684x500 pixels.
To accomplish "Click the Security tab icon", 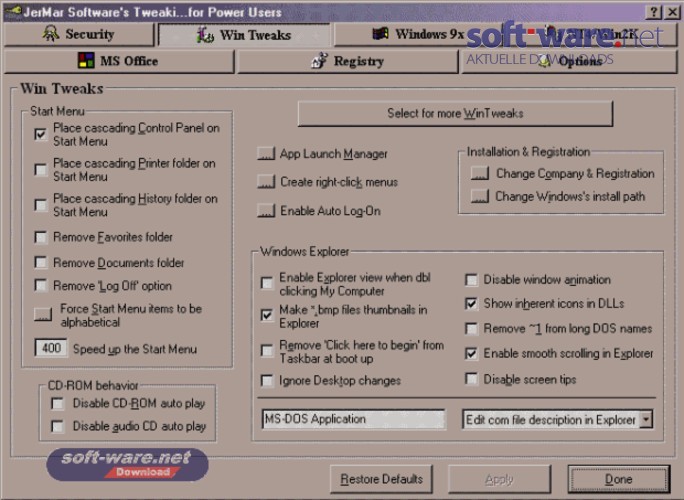I will [51, 34].
